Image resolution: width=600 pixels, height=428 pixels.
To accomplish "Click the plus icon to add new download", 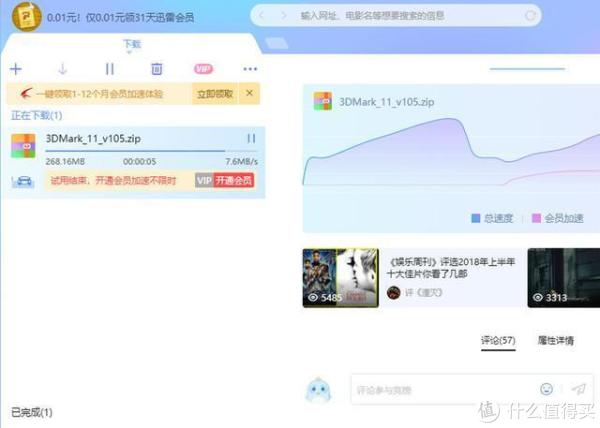I will 15,69.
